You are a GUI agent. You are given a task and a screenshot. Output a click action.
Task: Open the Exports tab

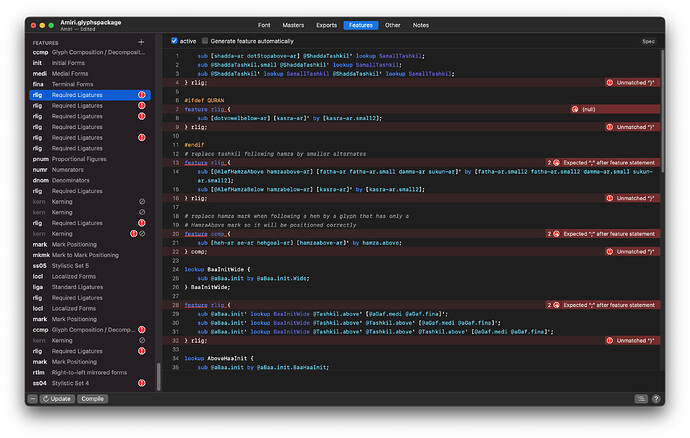click(326, 24)
